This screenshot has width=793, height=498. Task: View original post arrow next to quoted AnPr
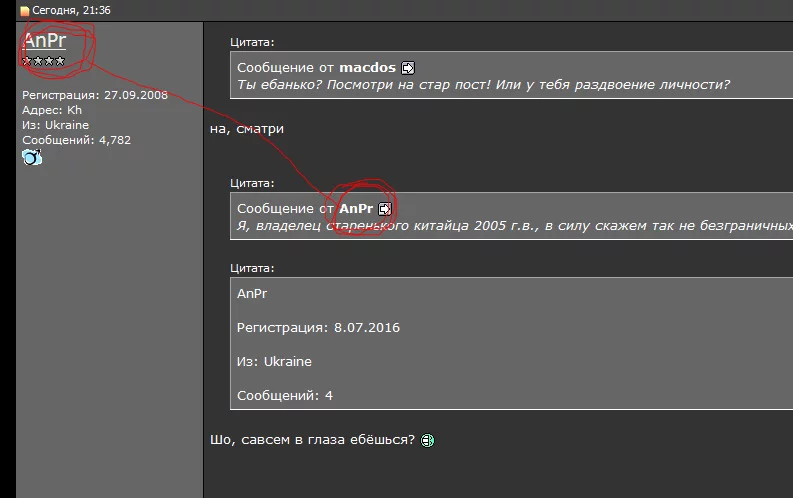click(385, 209)
